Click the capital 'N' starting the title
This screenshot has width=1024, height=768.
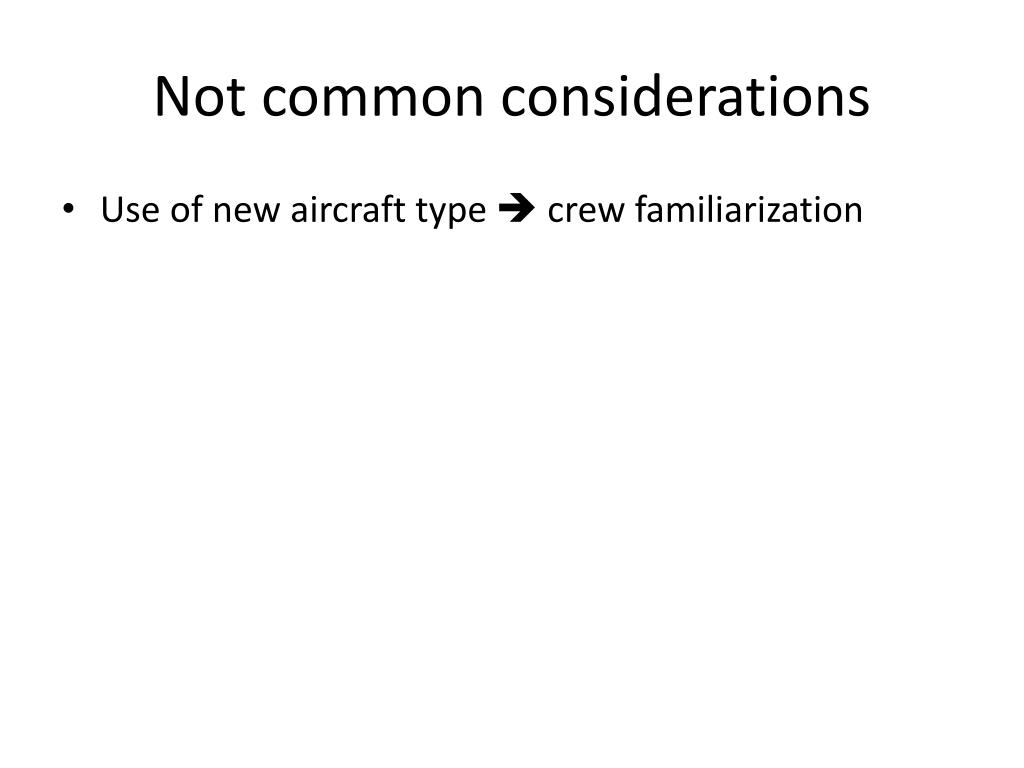point(174,97)
